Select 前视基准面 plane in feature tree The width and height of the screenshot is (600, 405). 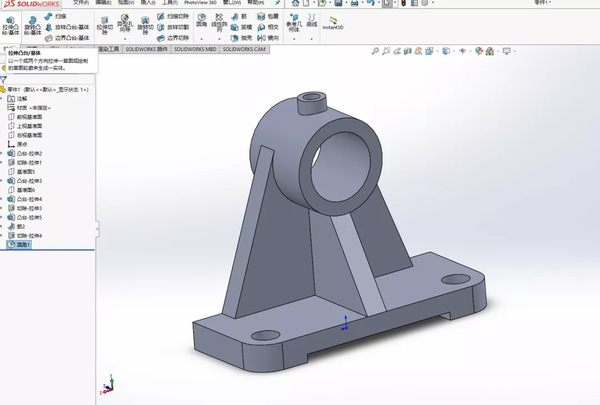[x=30, y=117]
